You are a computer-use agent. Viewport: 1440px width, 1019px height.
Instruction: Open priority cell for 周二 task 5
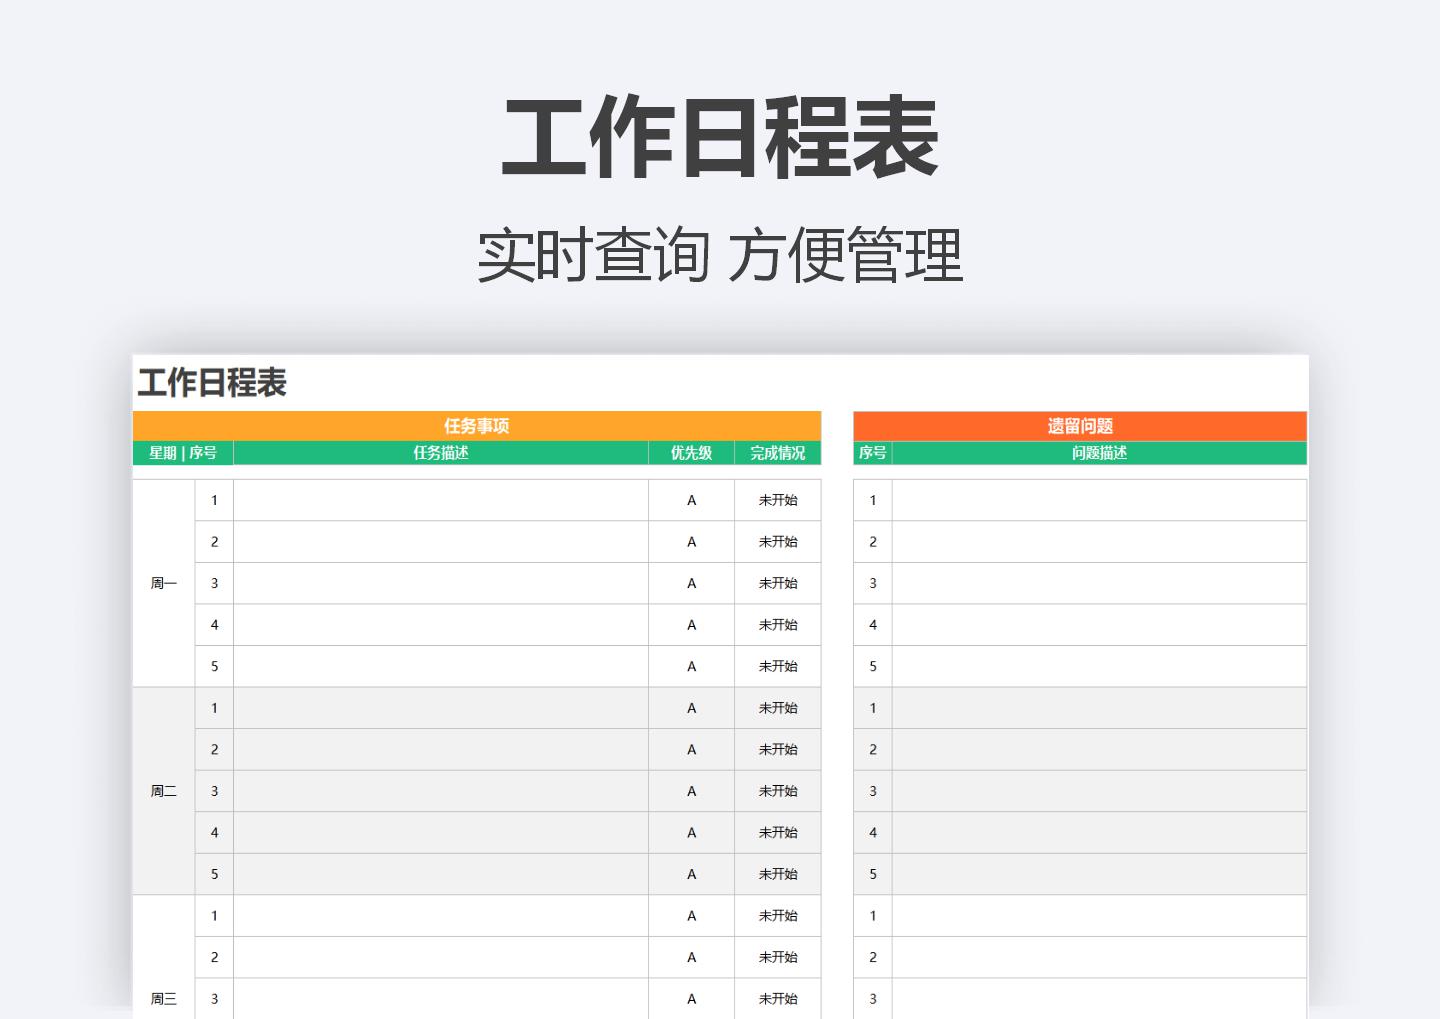coord(691,874)
